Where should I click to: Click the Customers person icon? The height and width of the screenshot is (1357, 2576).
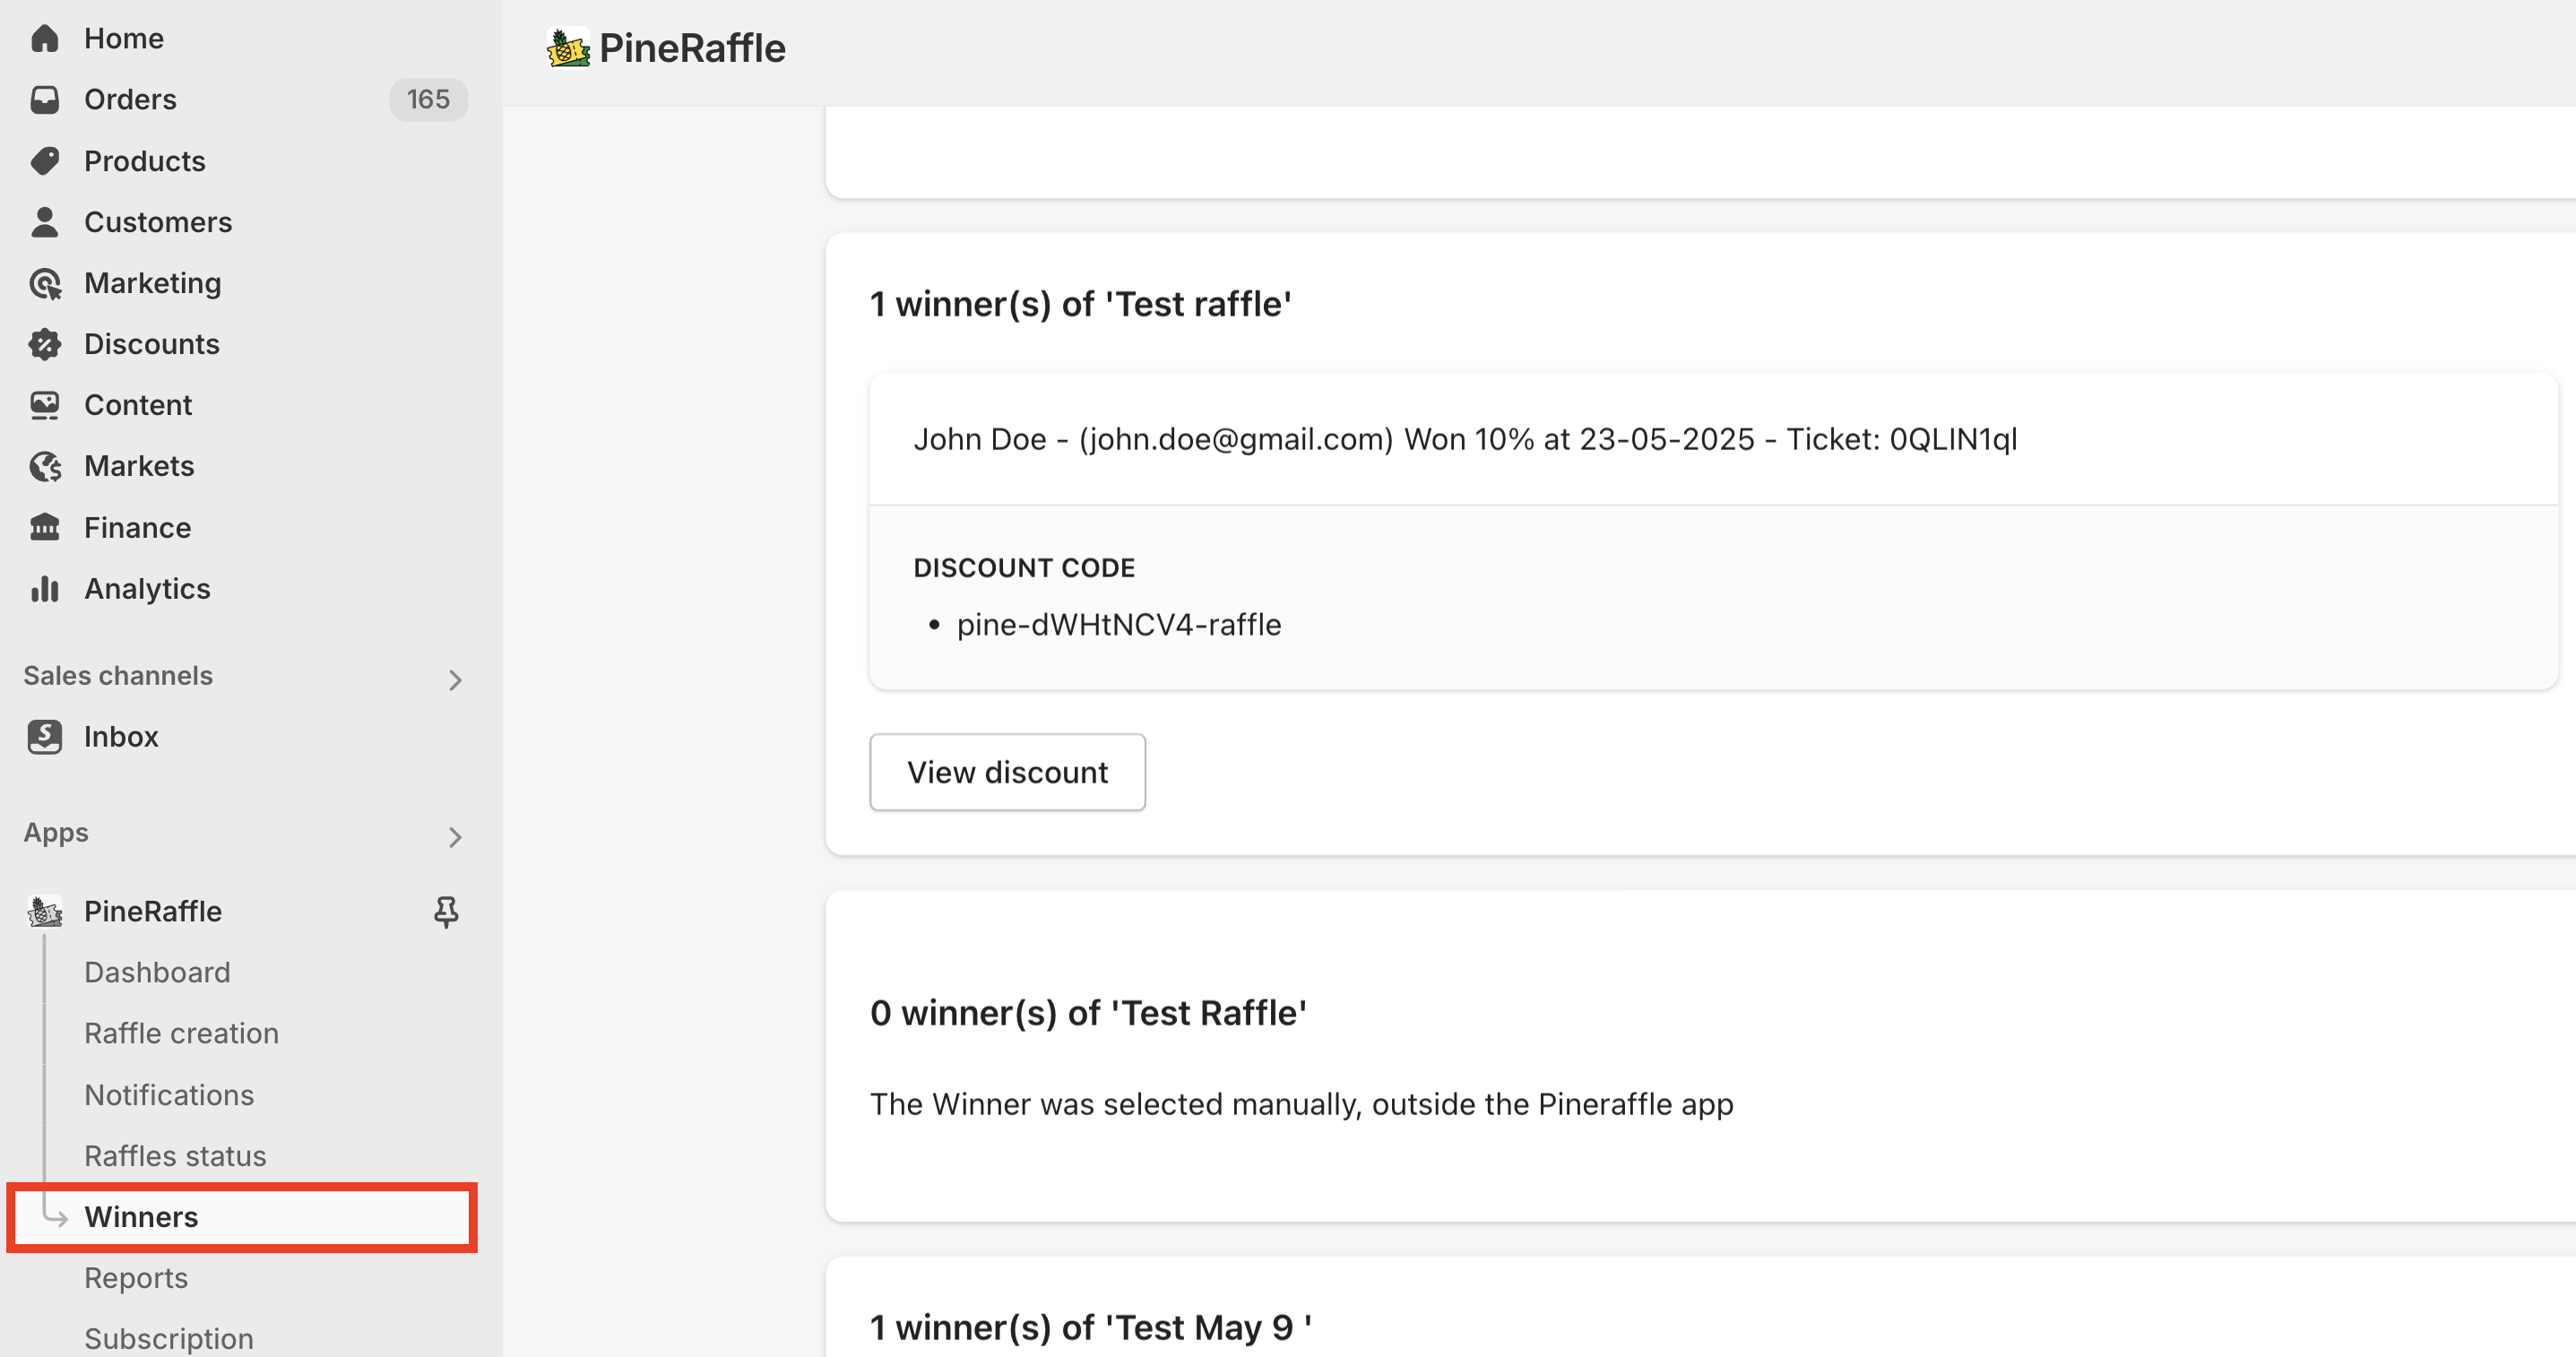point(45,221)
